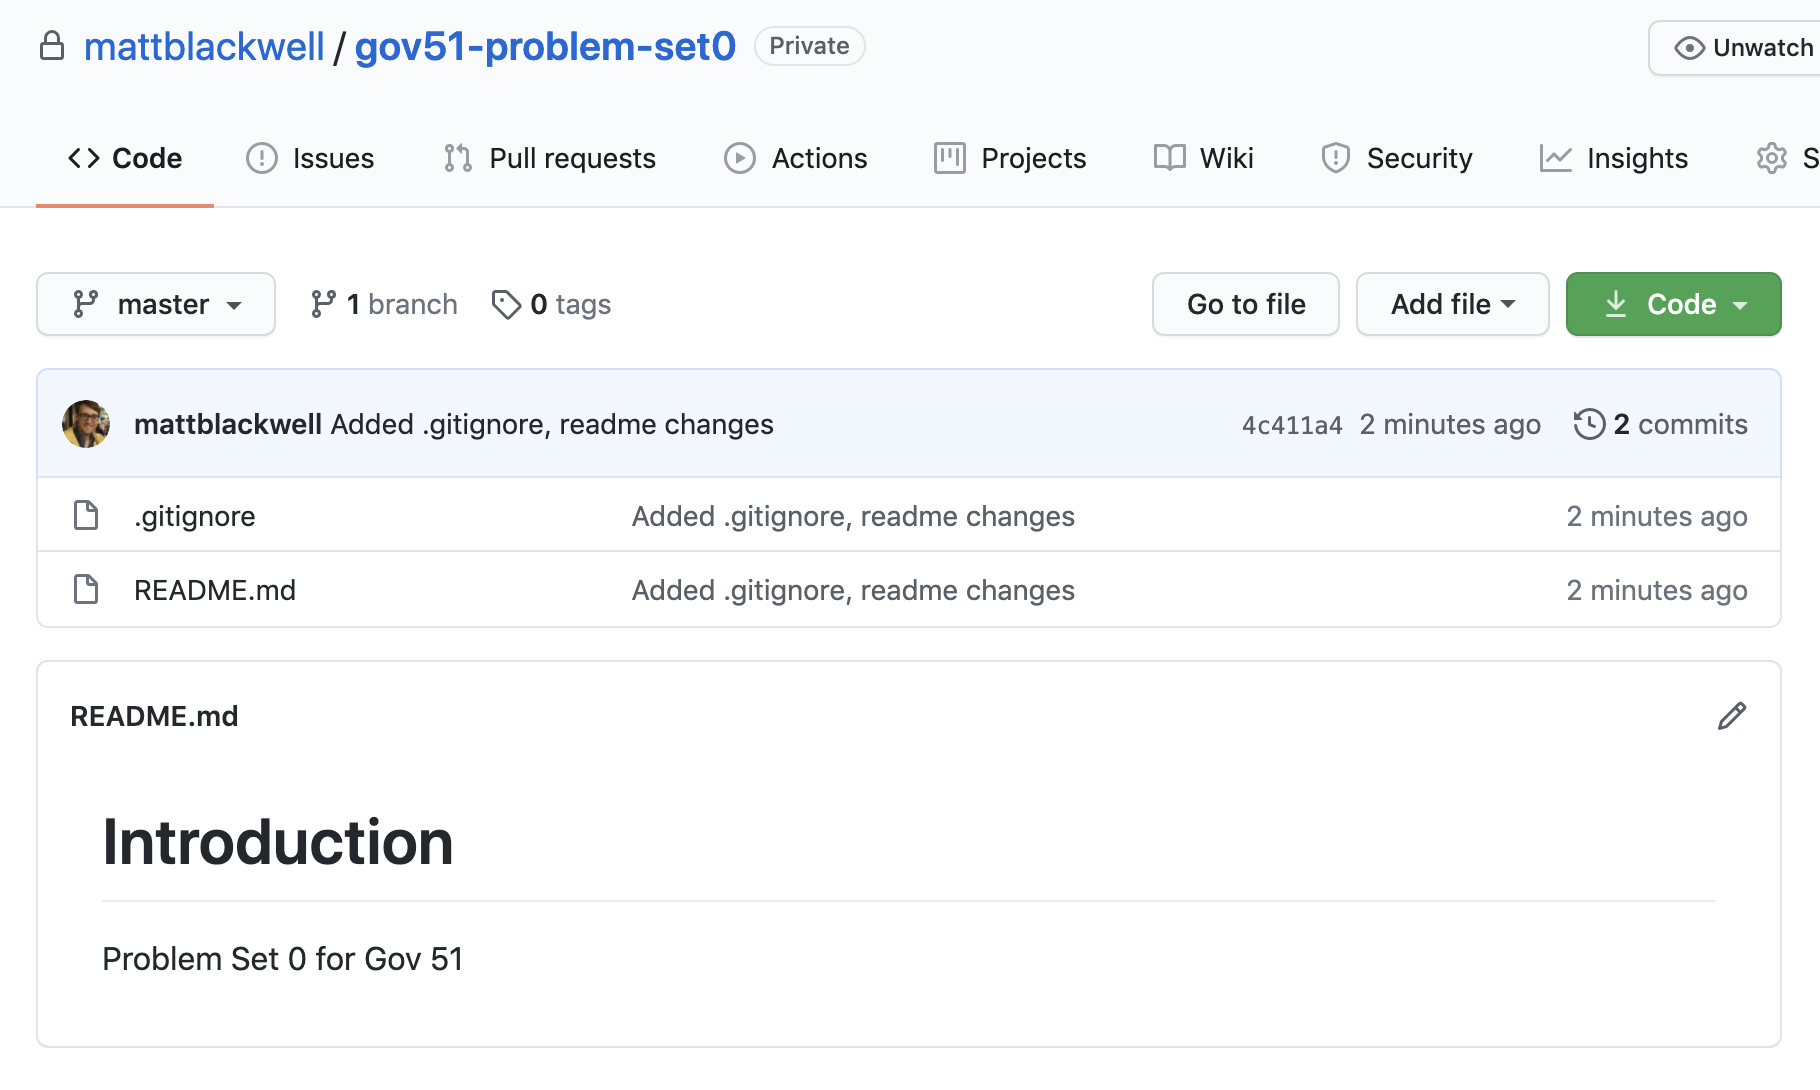Click the Actions play icon

click(x=740, y=158)
